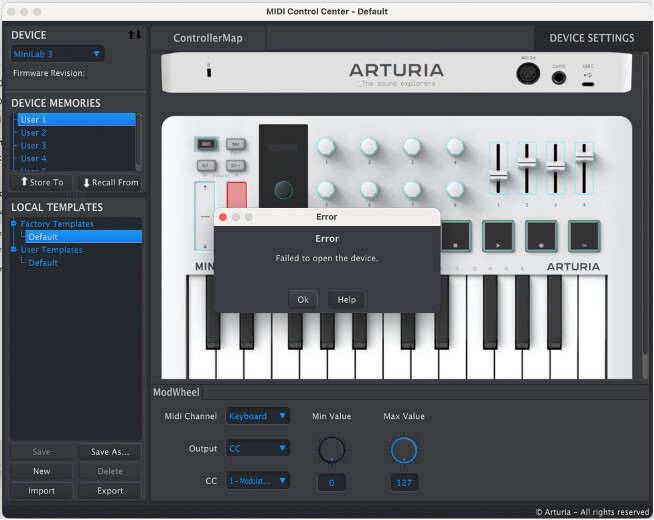Select the Oct+ button on the controller
The width and height of the screenshot is (654, 520).
point(236,166)
